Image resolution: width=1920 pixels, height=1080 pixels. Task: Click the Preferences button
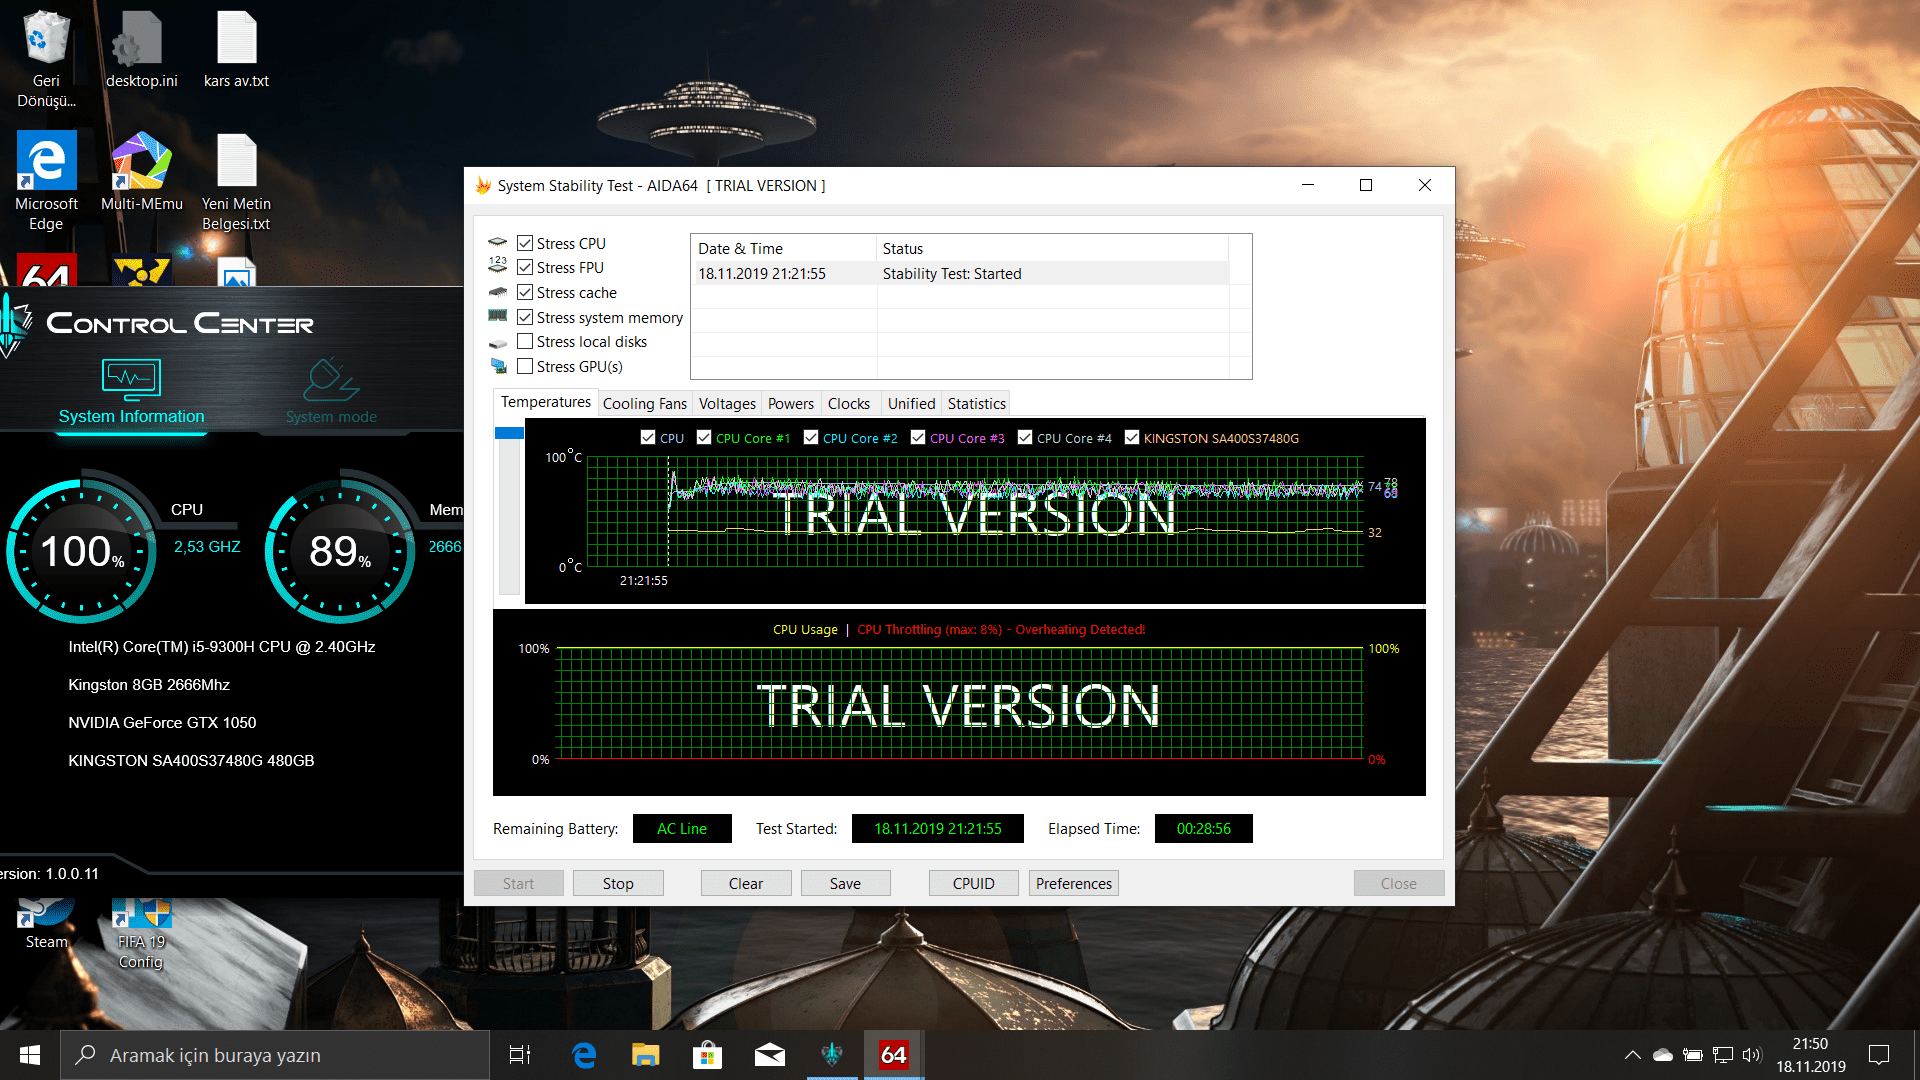click(x=1073, y=883)
